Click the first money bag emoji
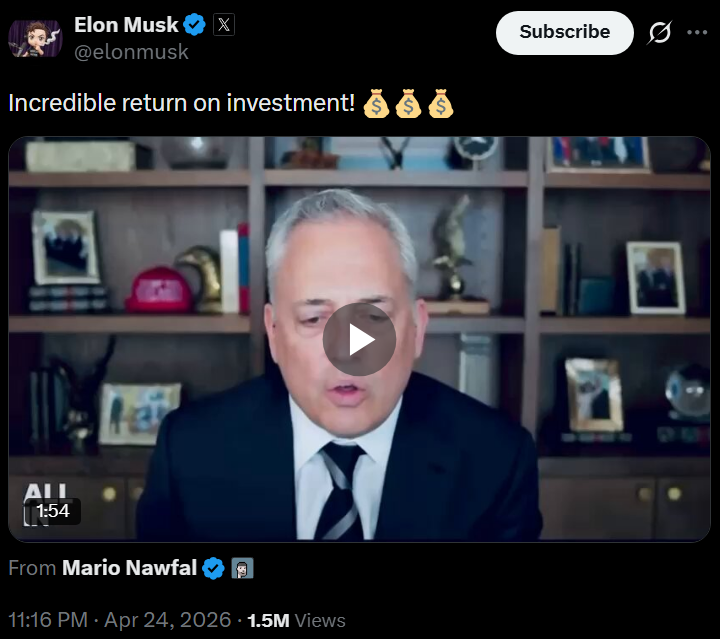This screenshot has width=720, height=639. point(376,103)
